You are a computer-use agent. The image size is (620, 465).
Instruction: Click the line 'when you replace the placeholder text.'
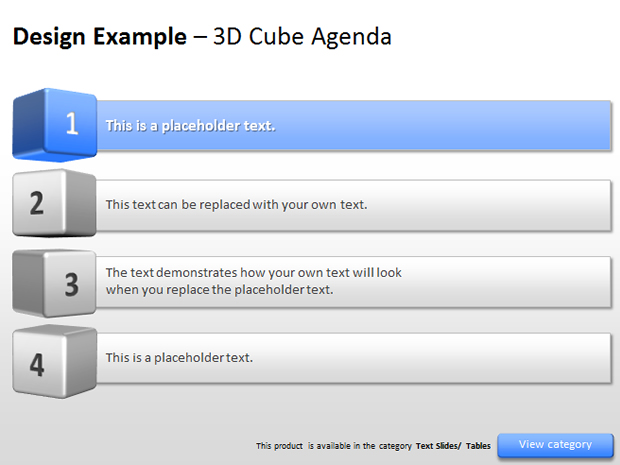click(219, 290)
